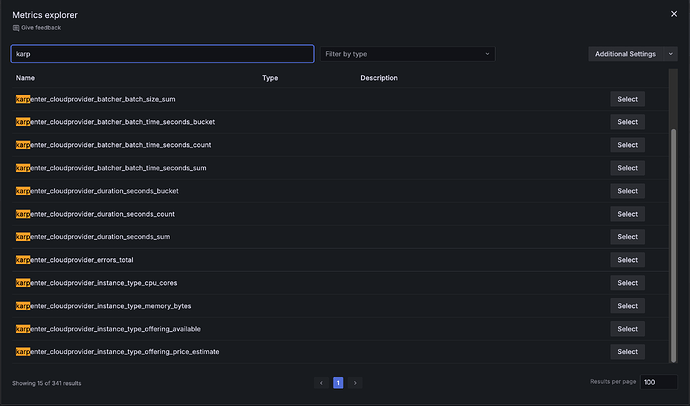Click karpenter_cloudprovider_duration_seconds_bucket name text
This screenshot has height=406, width=690.
click(97, 191)
